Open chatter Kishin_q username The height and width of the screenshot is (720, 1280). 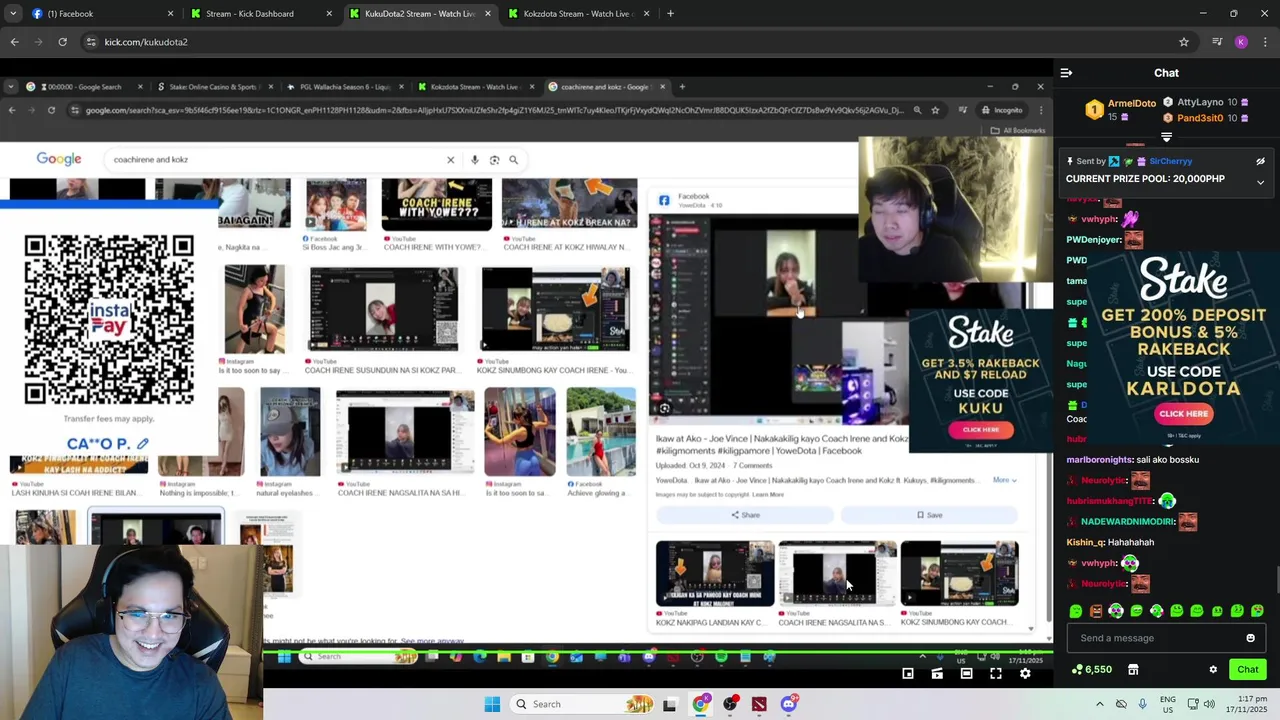click(x=1085, y=542)
